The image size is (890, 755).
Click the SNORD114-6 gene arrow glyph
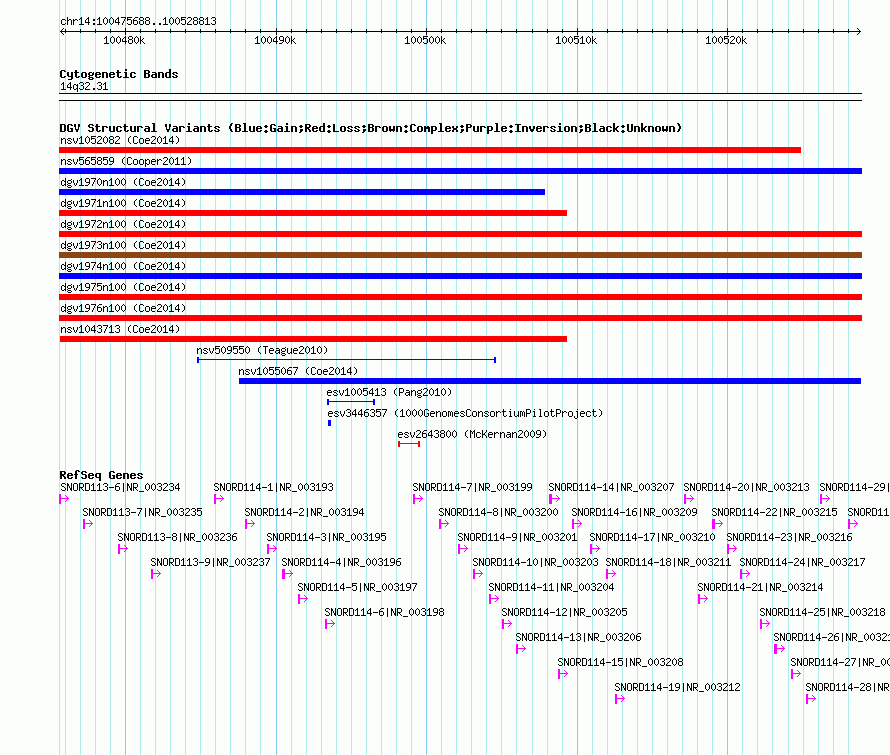point(330,624)
